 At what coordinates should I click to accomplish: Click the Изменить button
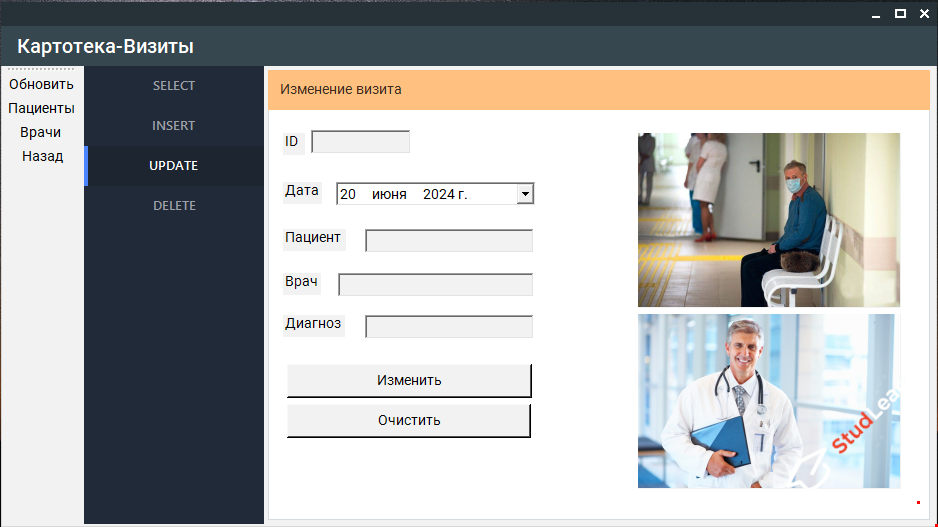[409, 380]
